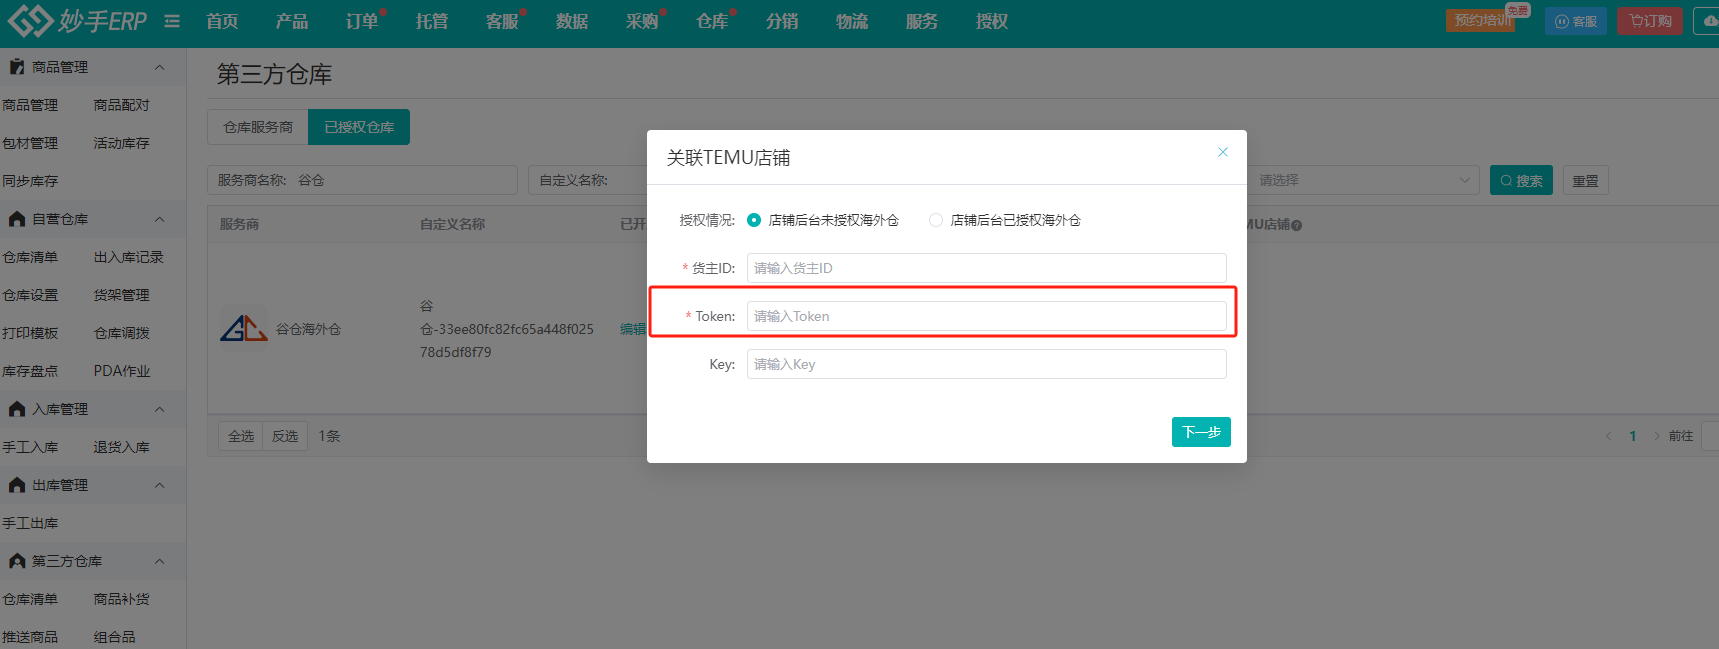
Task: Click the 第三方仓库 house icon in the sidebar
Action: pos(17,561)
